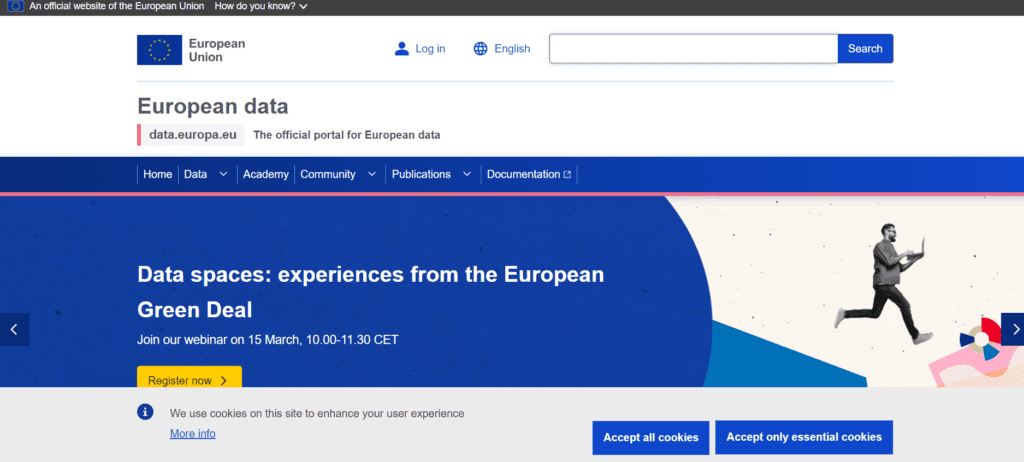Click the European Union flag logo
Viewport: 1024px width, 462px height.
(159, 50)
